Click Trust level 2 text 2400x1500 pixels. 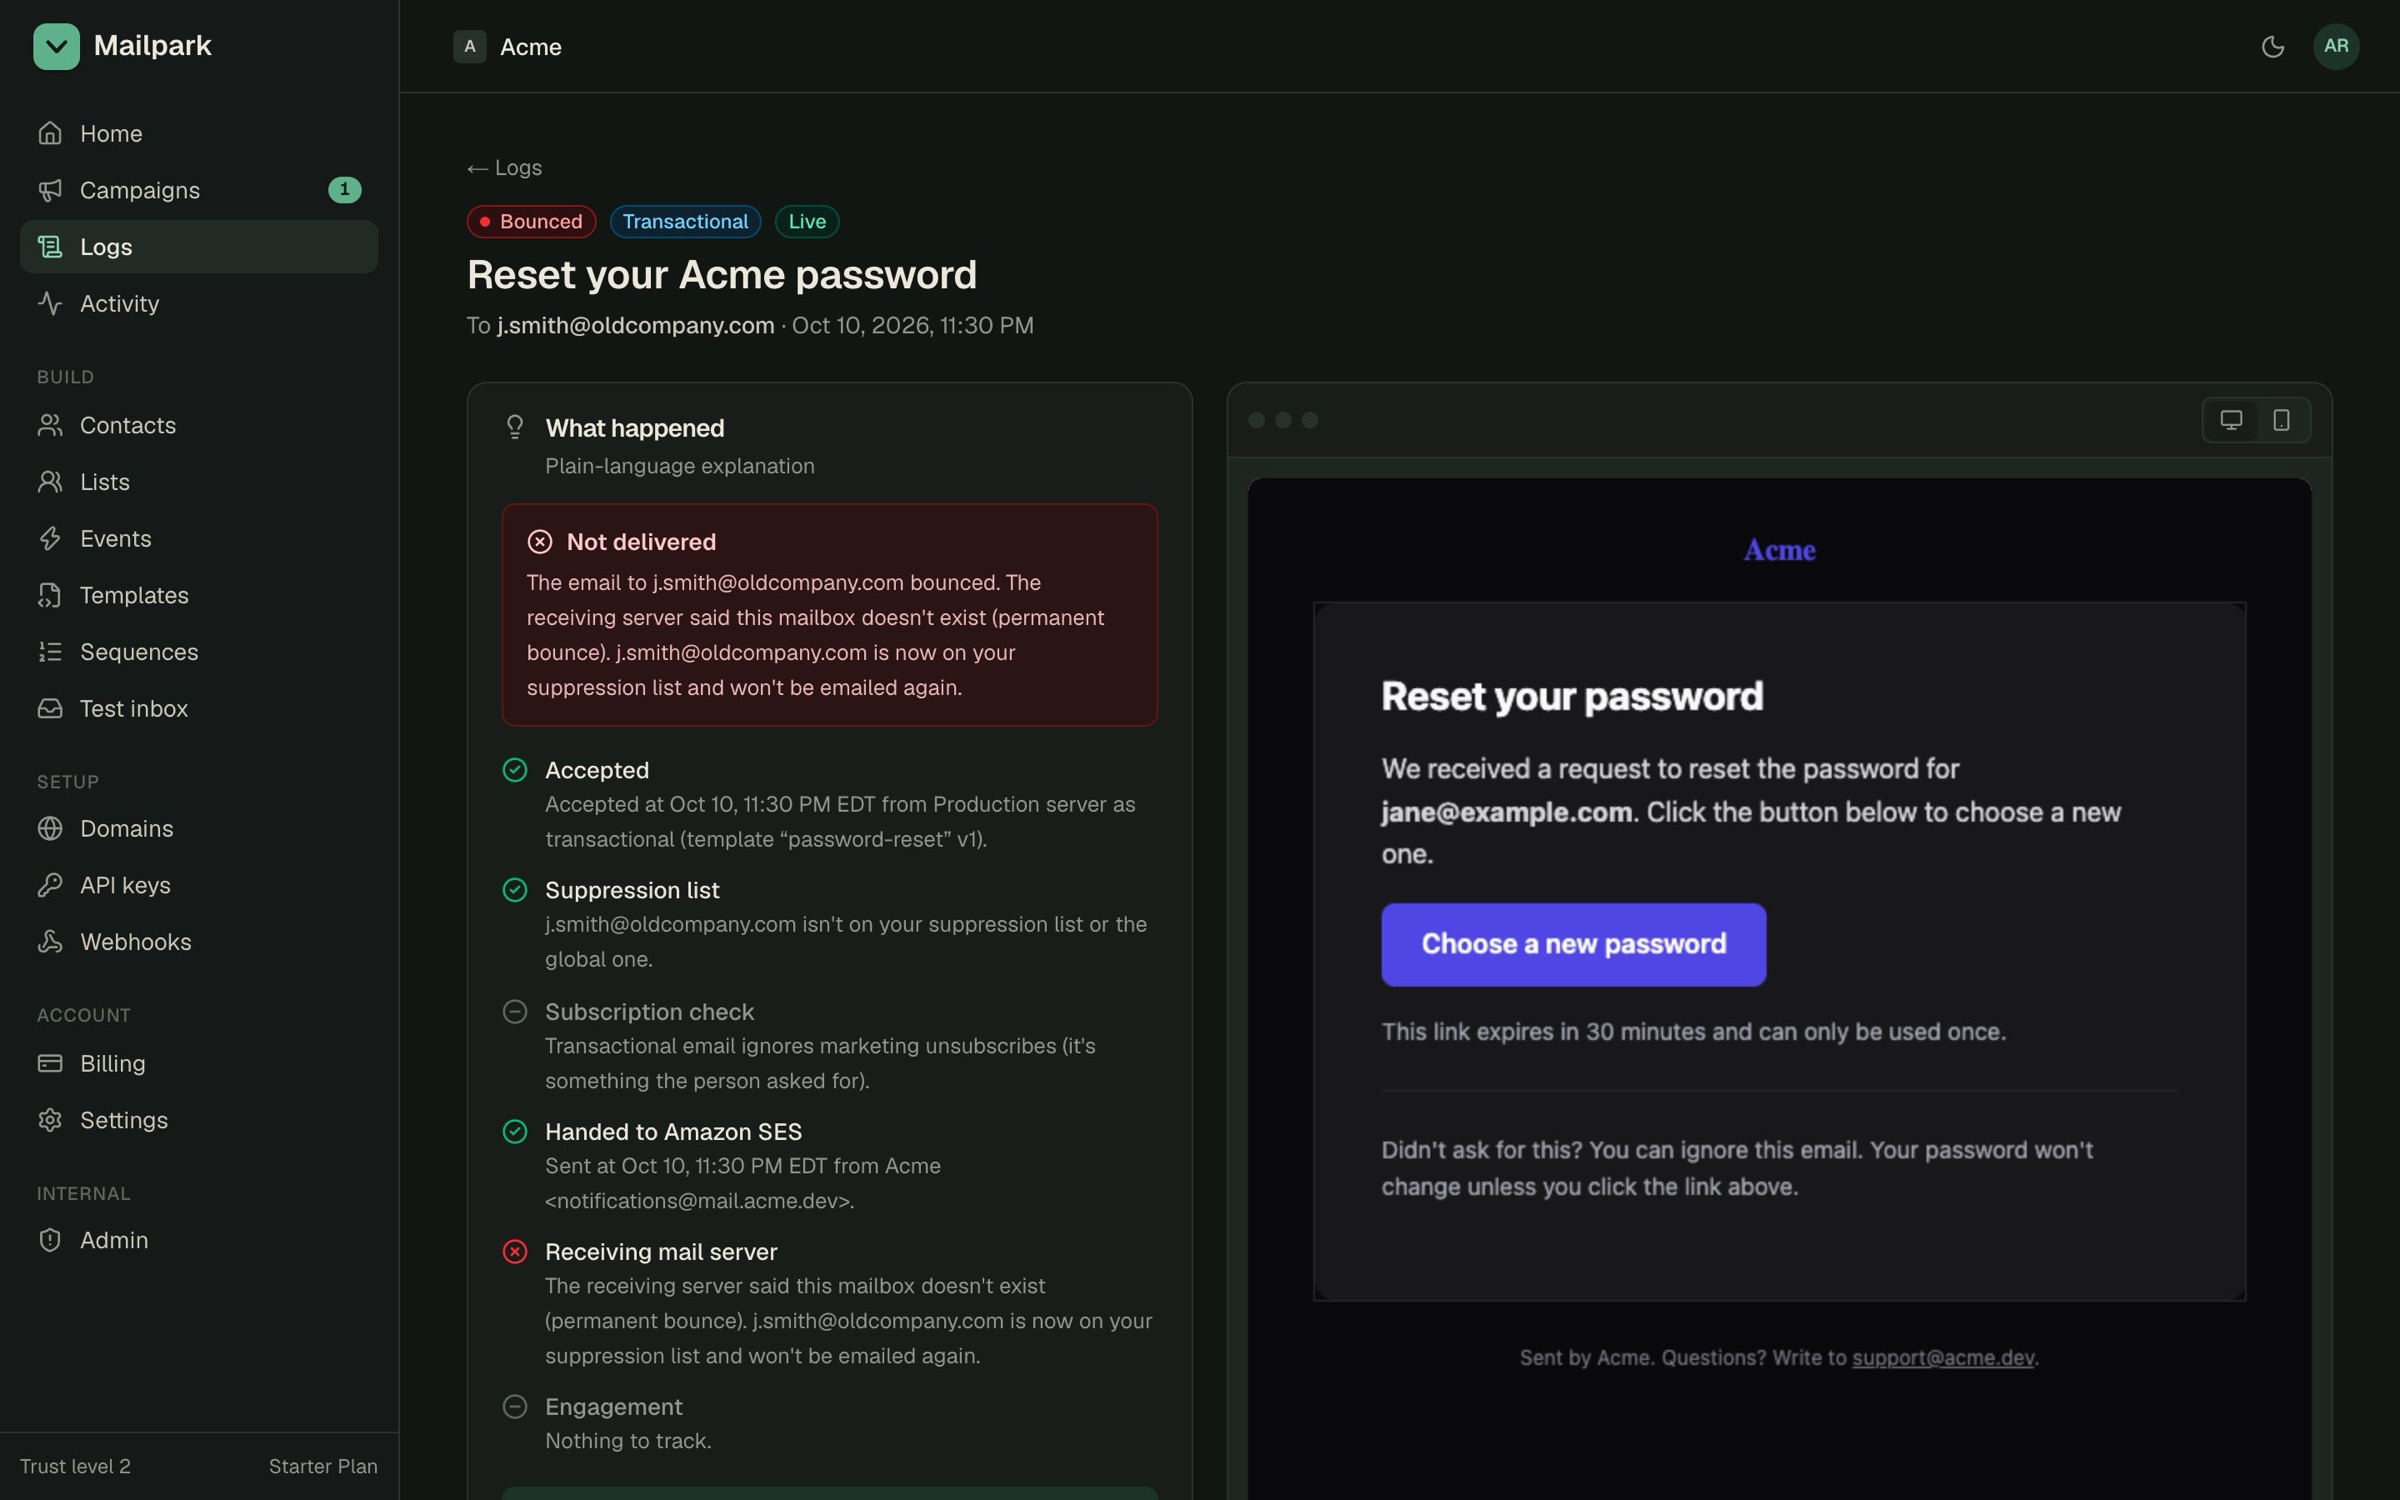point(75,1467)
